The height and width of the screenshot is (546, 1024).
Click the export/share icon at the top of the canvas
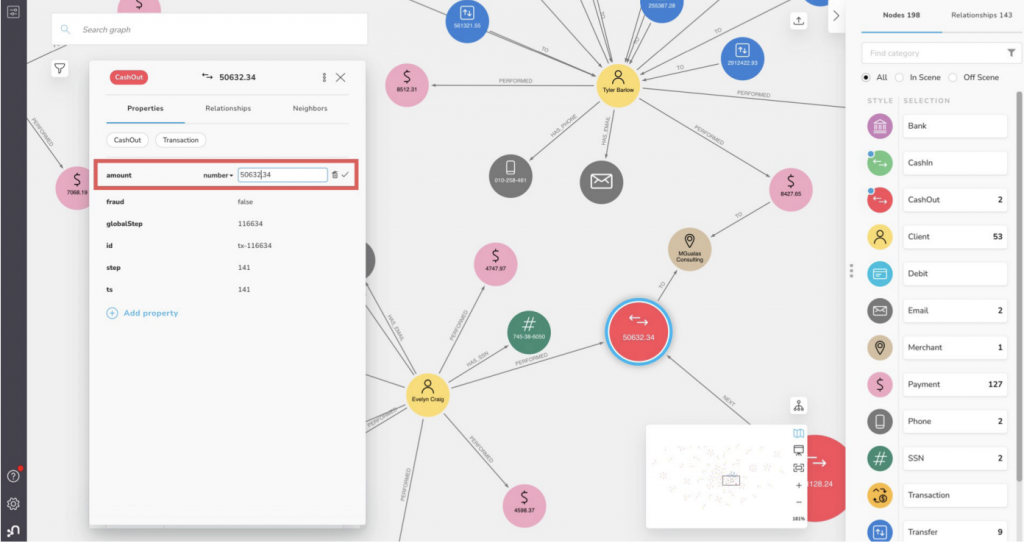pos(798,22)
